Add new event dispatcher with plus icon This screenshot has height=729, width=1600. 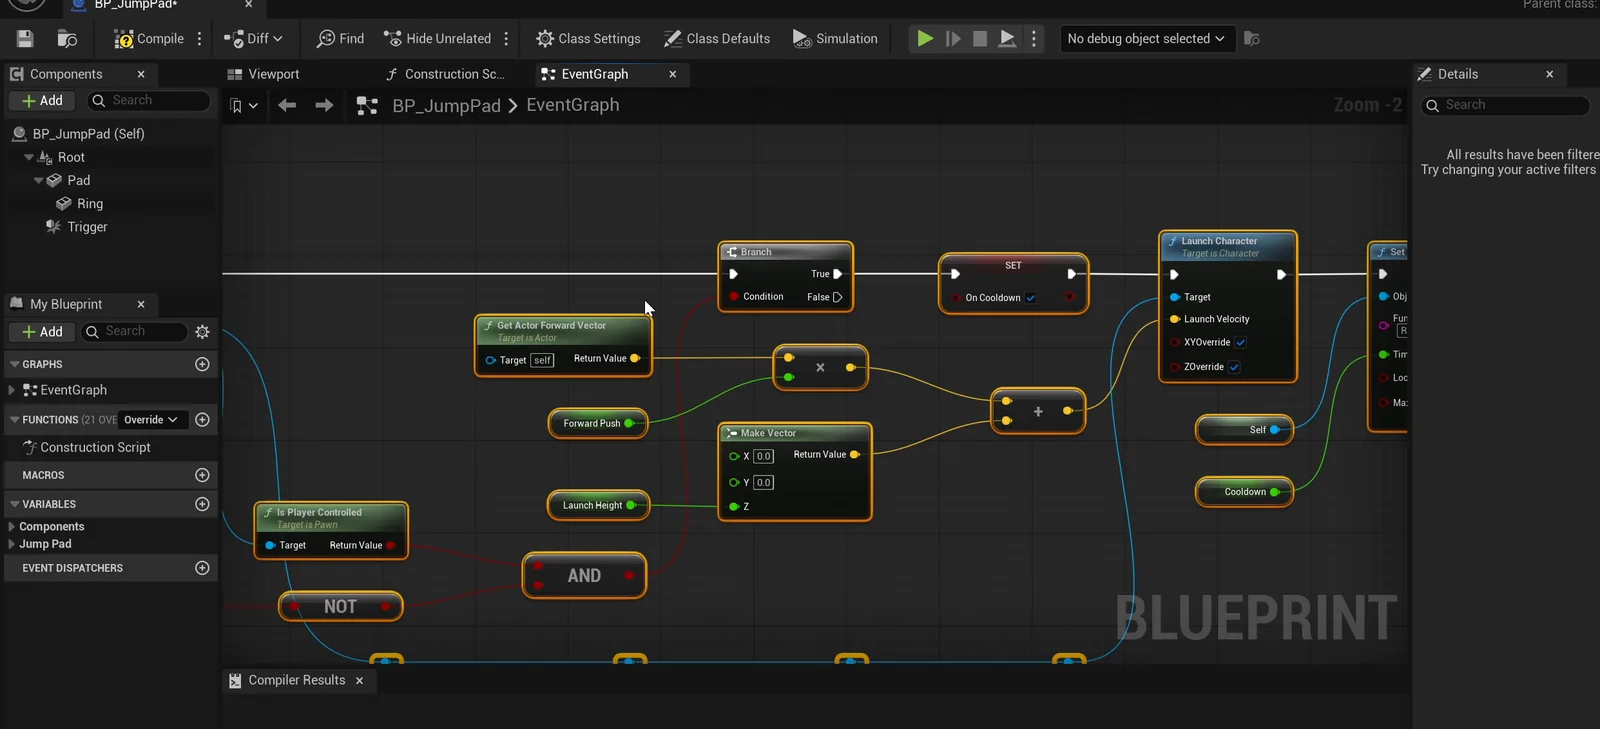click(x=202, y=568)
